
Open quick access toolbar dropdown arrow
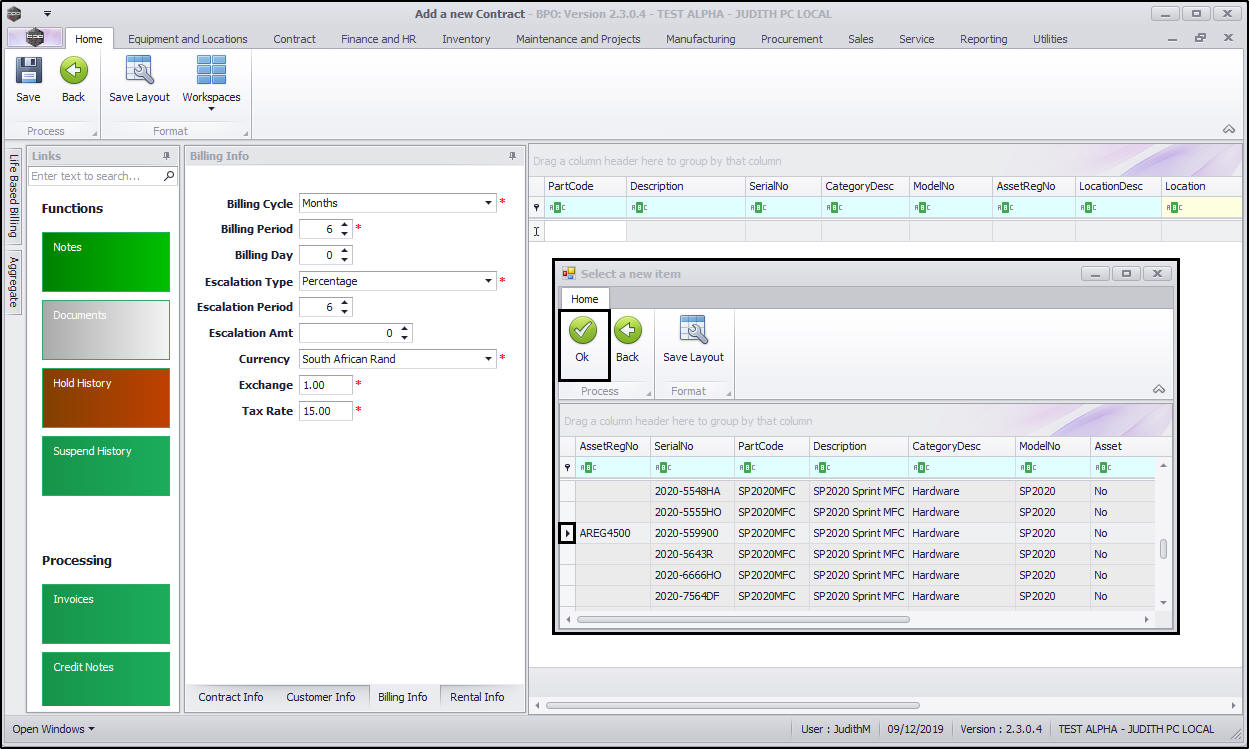(47, 14)
